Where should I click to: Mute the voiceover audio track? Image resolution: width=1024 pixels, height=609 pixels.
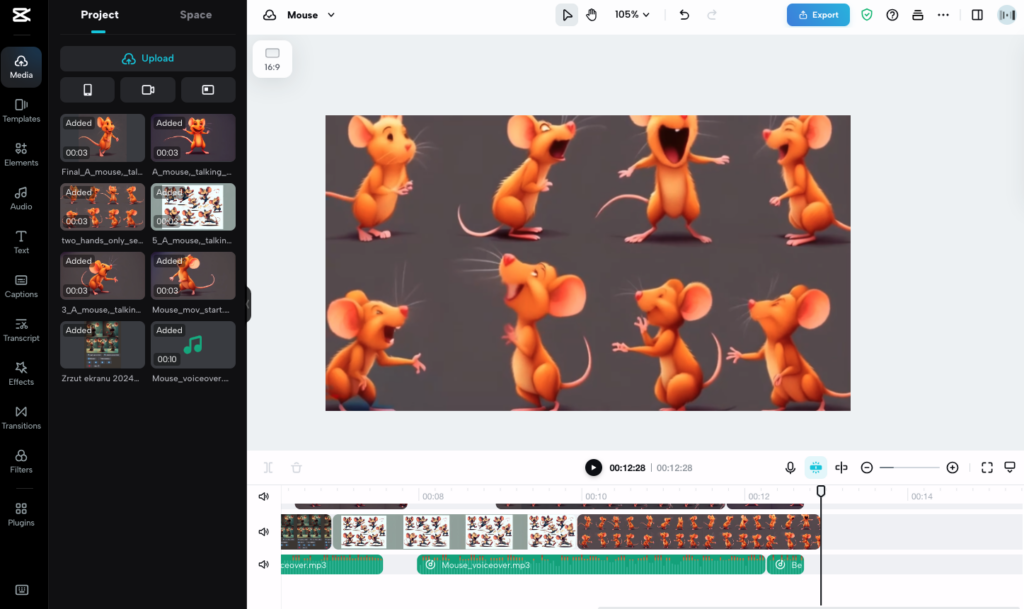tap(264, 564)
